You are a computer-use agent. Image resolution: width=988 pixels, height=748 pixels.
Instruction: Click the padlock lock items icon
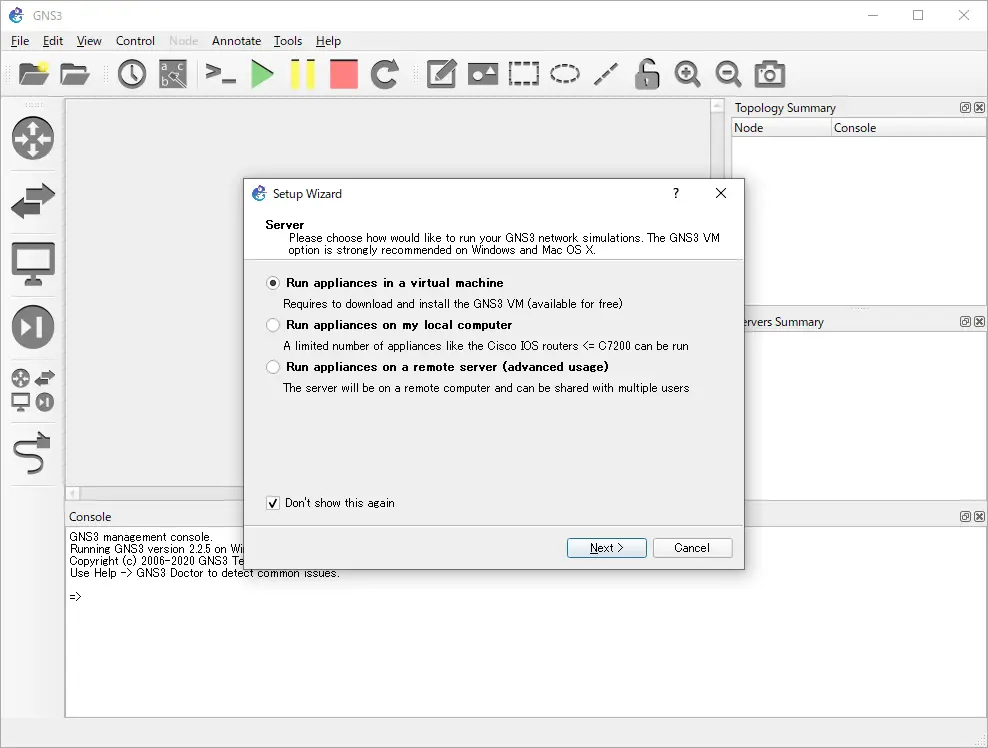[646, 74]
